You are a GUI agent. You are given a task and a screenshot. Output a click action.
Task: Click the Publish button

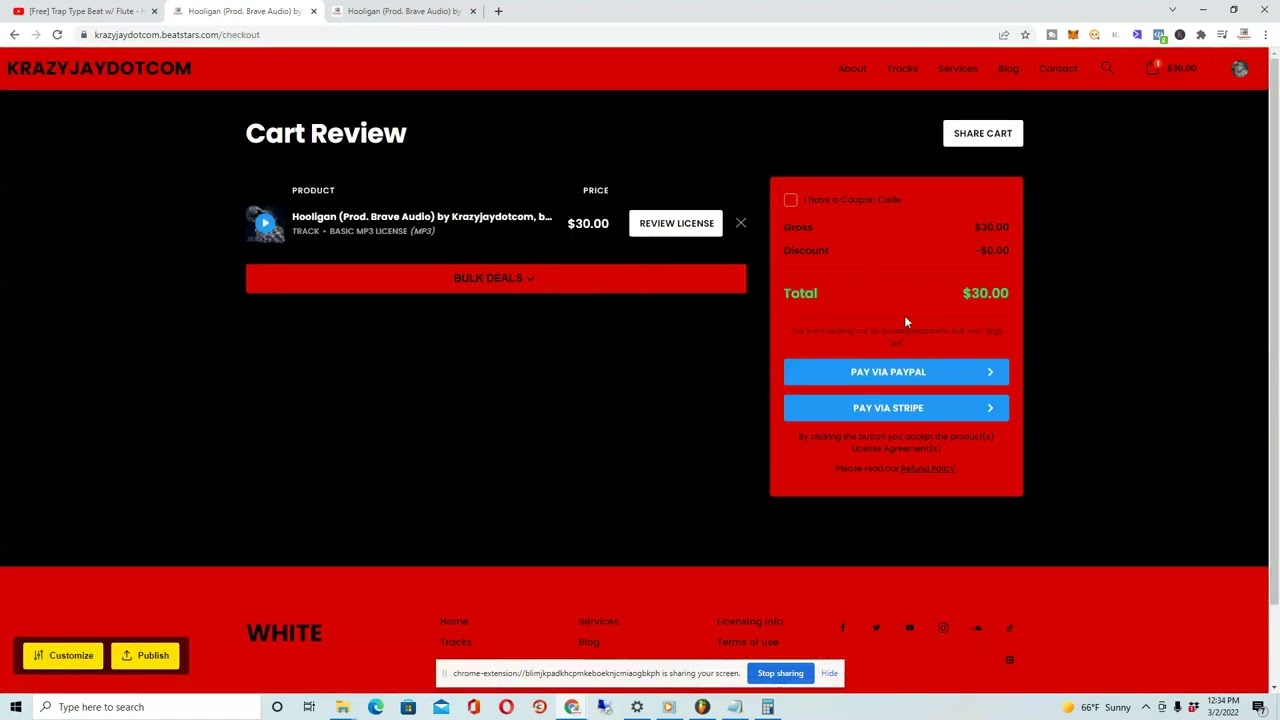click(145, 656)
